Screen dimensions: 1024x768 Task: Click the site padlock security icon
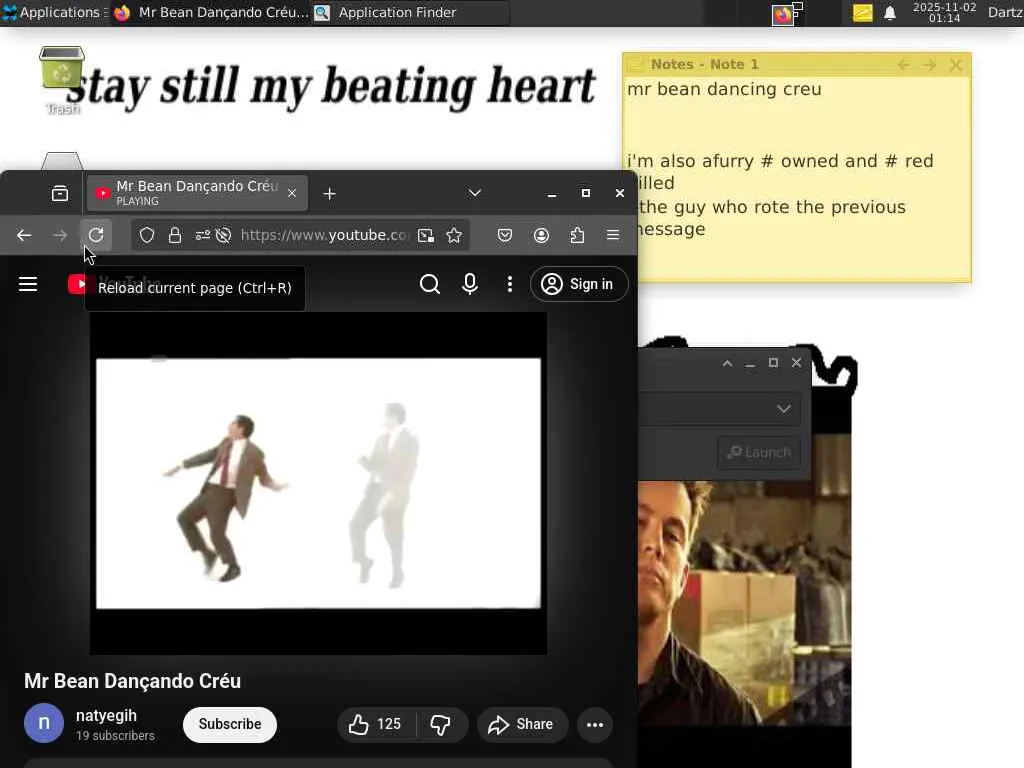175,235
